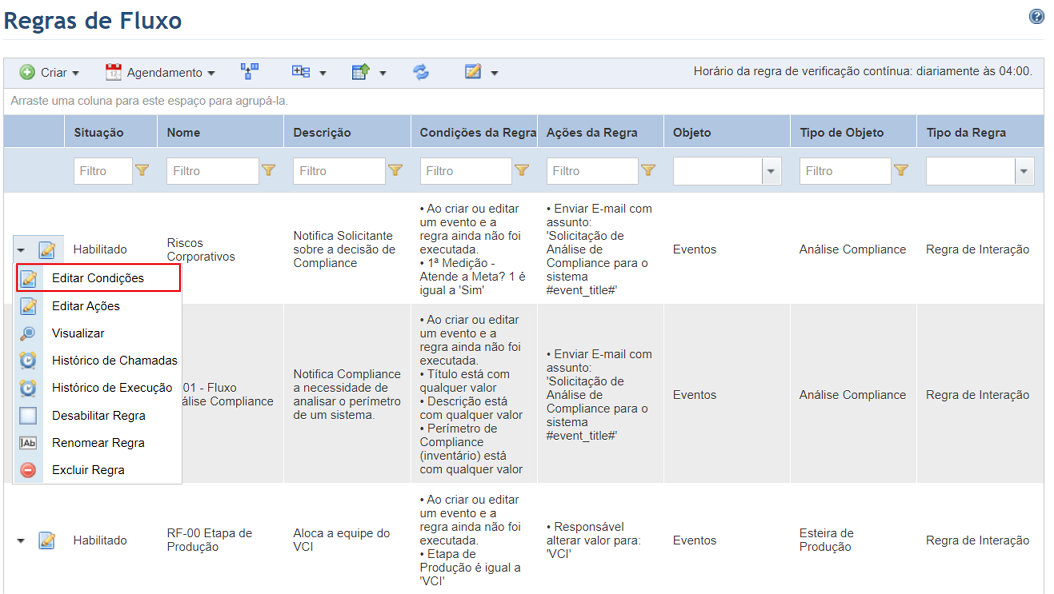Click the column layout toolbar icon
Screen dimensions: 1054x594
click(300, 71)
